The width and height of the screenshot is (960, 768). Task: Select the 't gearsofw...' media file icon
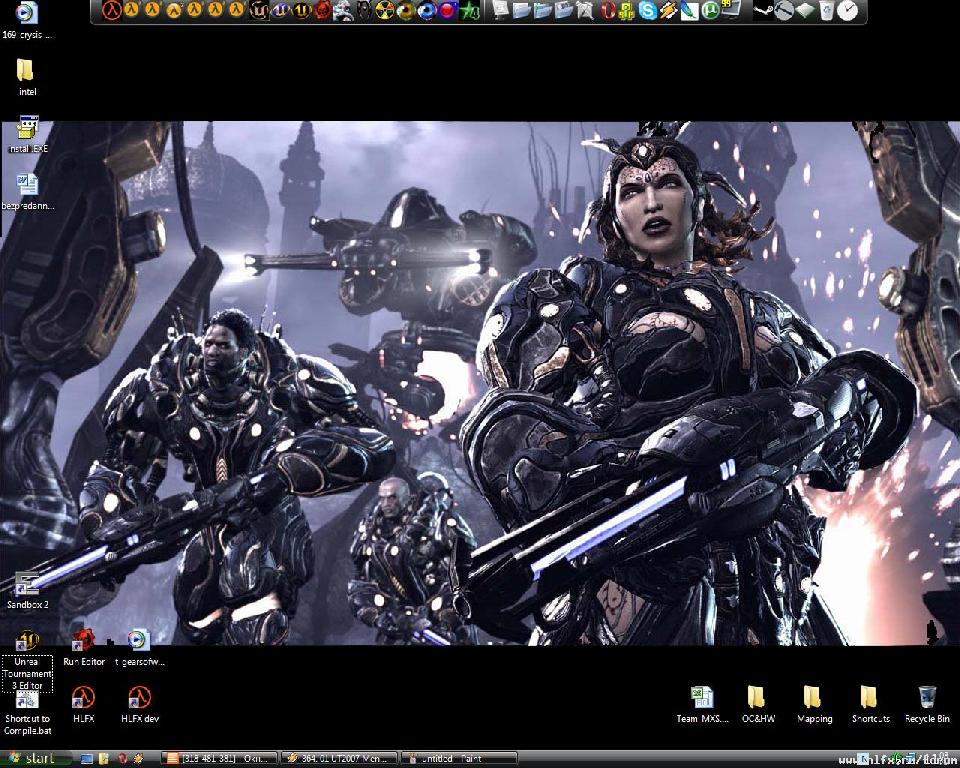(140, 648)
